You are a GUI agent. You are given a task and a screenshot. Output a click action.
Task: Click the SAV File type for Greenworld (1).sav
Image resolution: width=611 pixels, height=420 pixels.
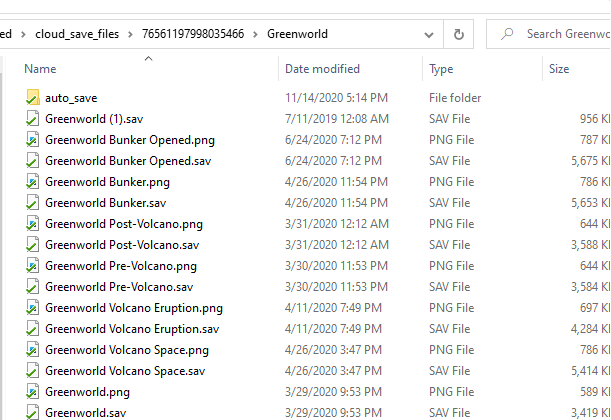[x=450, y=119]
